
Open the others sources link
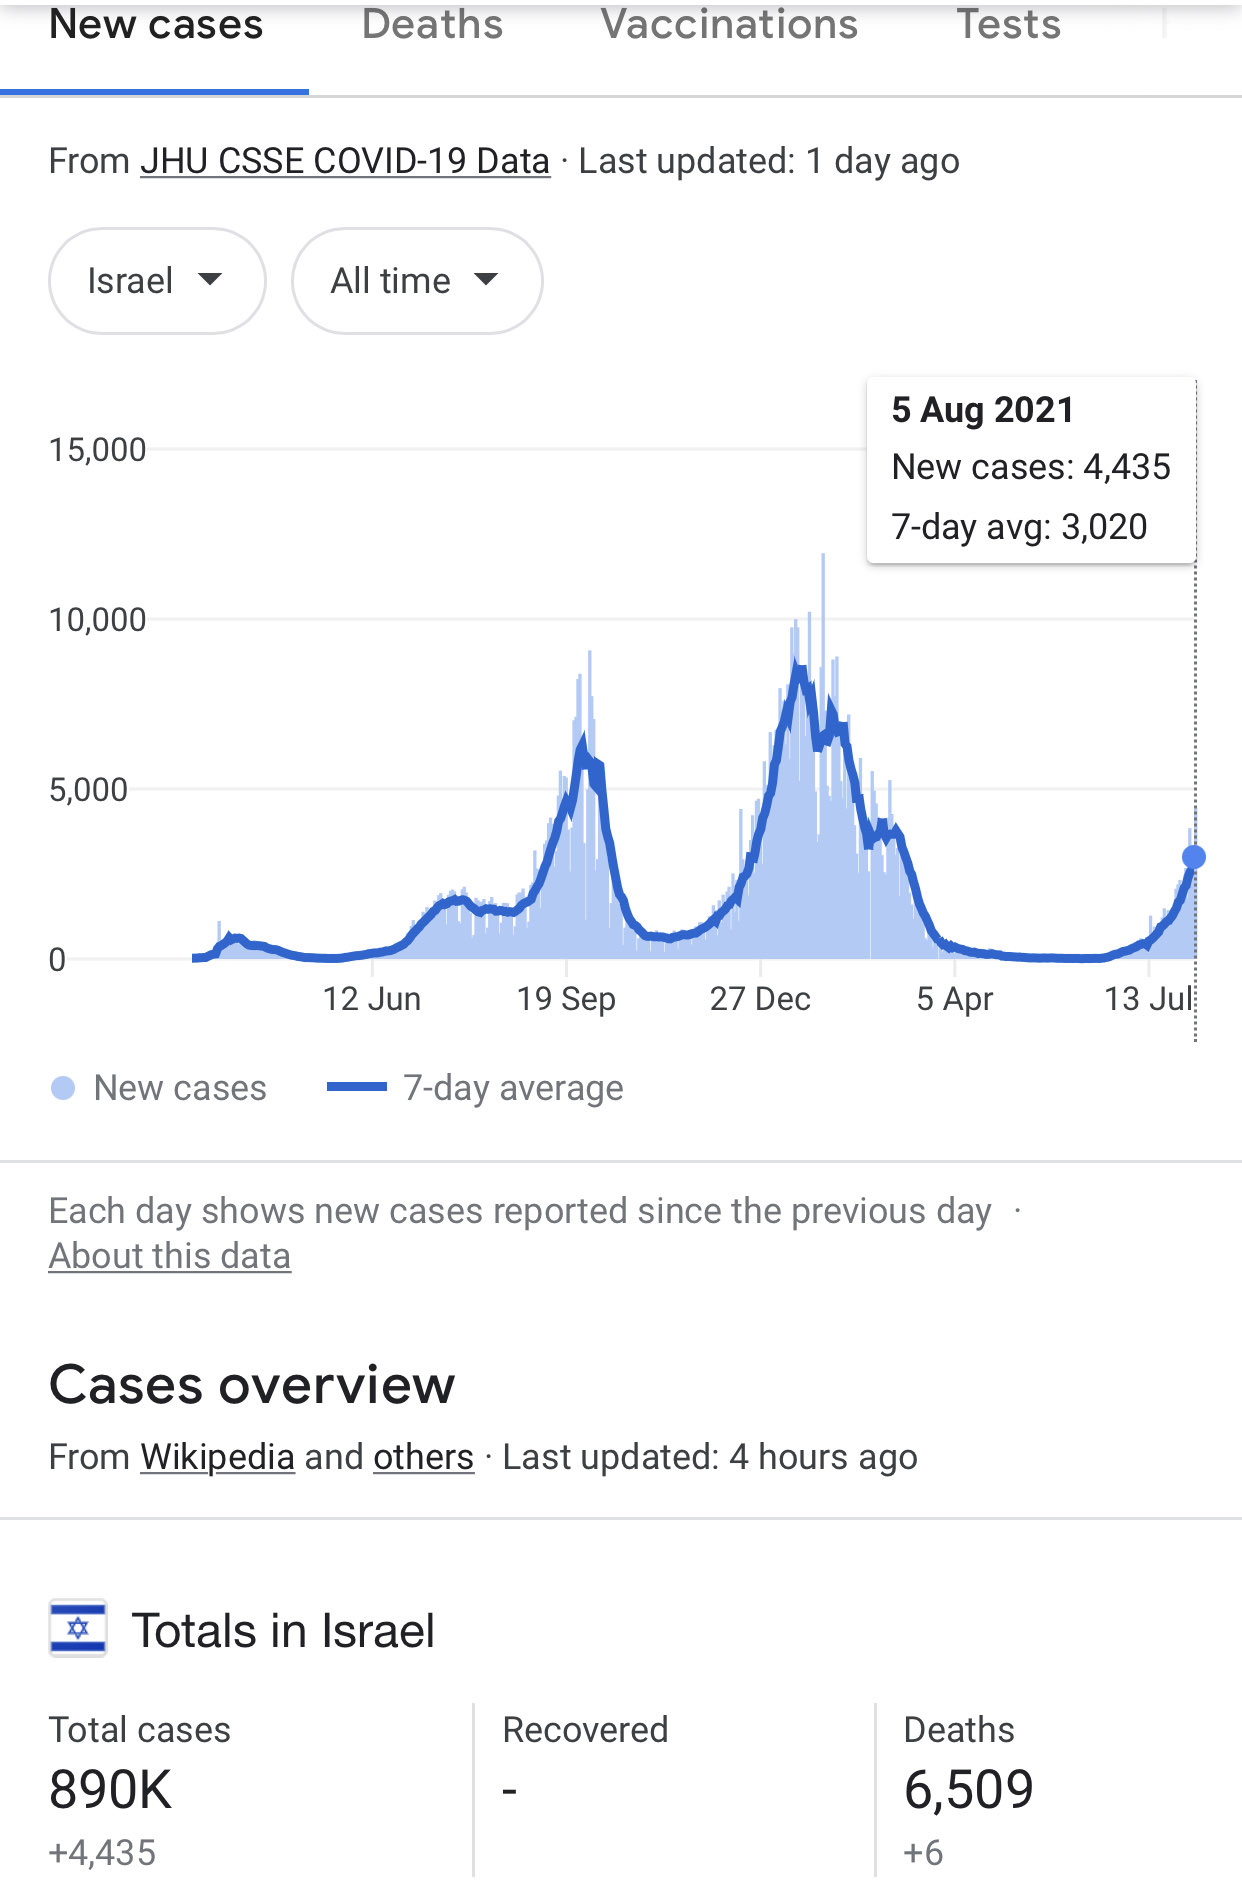tap(423, 1457)
